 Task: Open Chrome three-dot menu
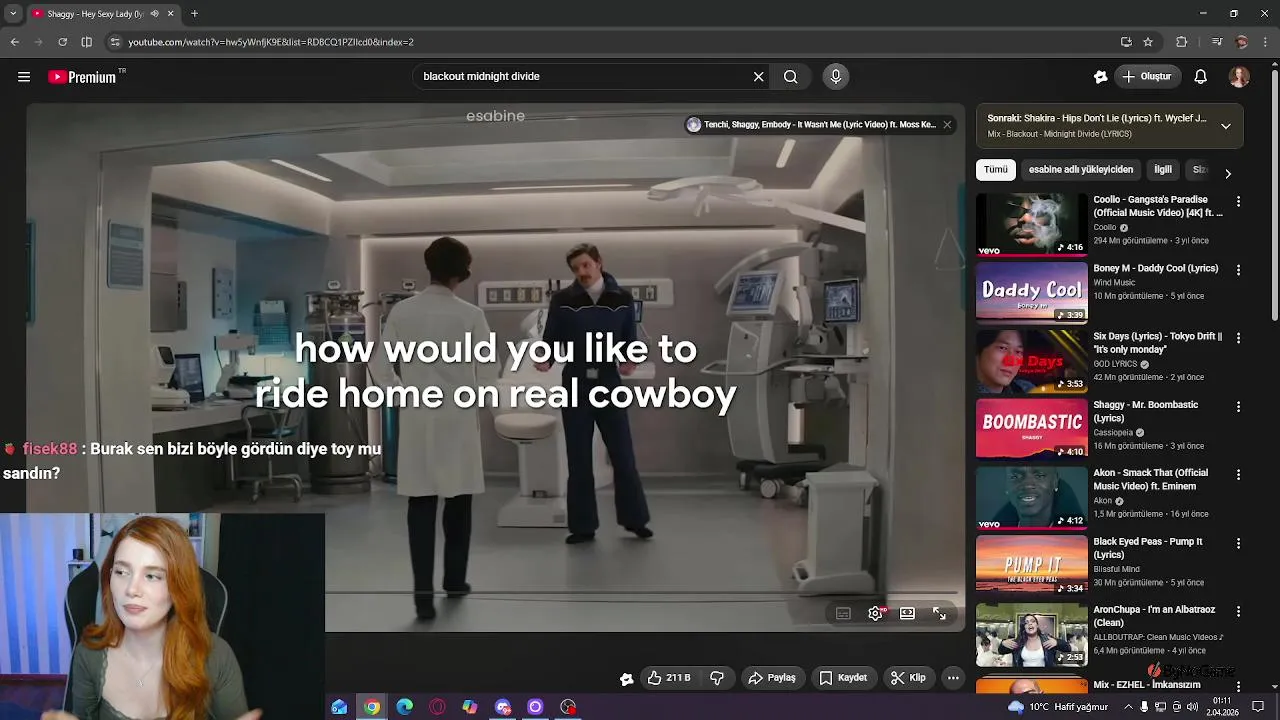point(1265,42)
